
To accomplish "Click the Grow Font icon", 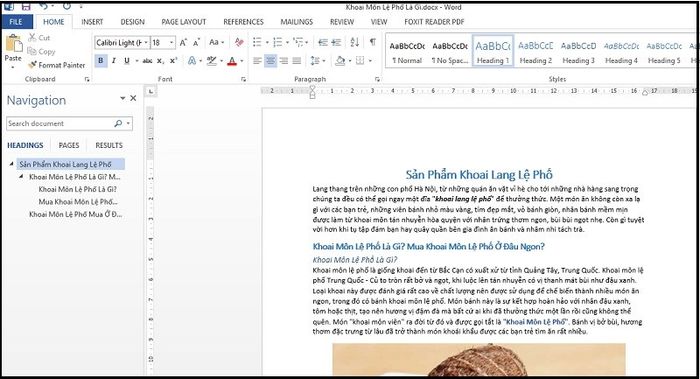I will click(x=183, y=43).
